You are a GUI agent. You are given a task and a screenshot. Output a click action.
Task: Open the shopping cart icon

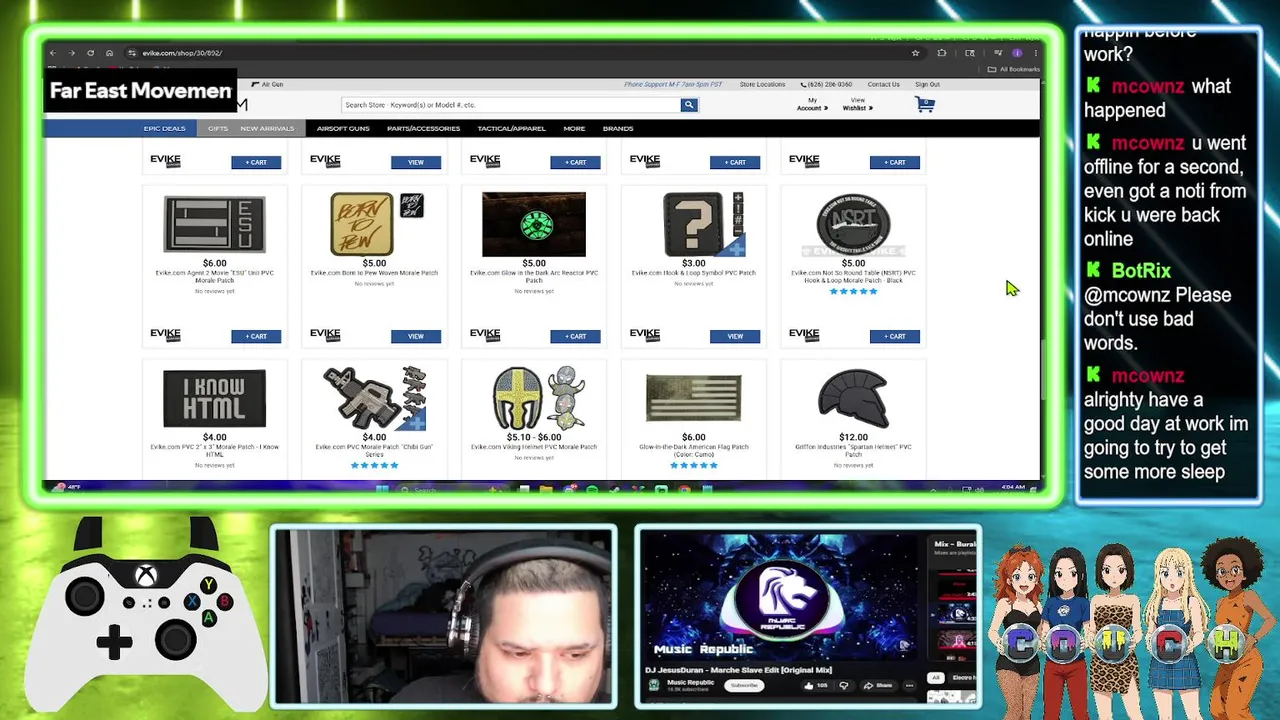pyautogui.click(x=925, y=104)
